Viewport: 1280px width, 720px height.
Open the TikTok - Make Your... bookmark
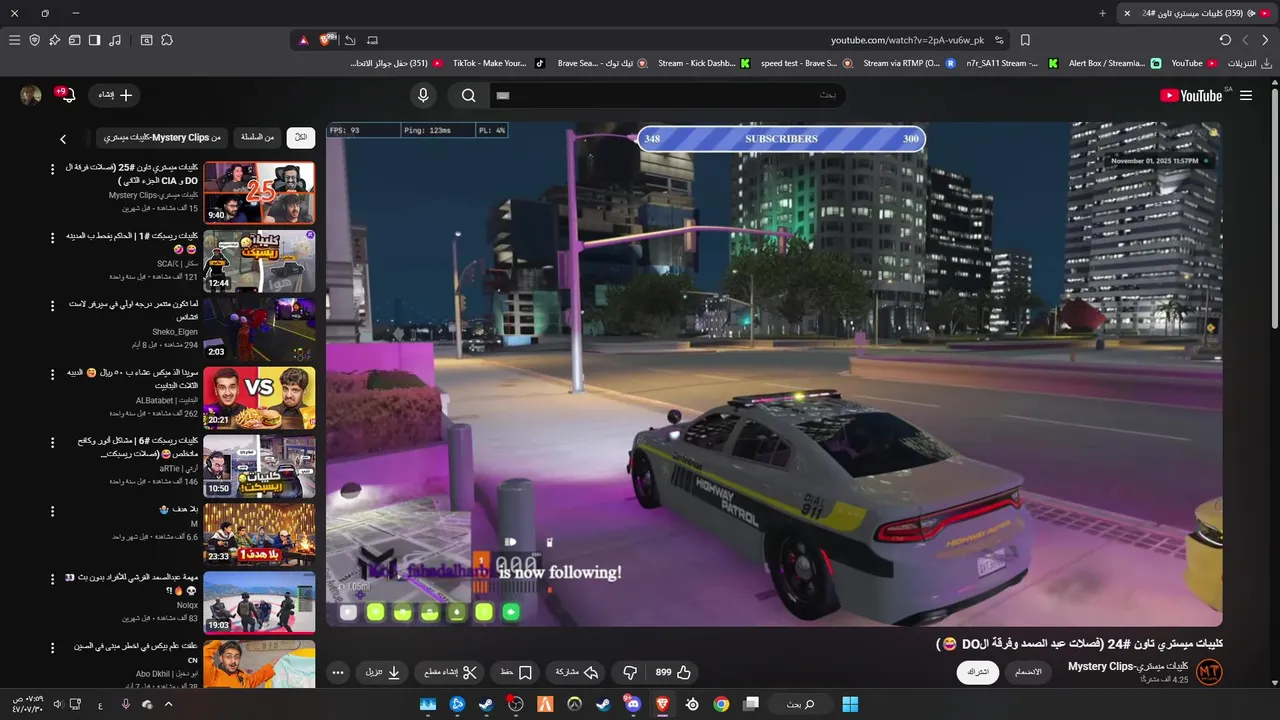point(499,63)
